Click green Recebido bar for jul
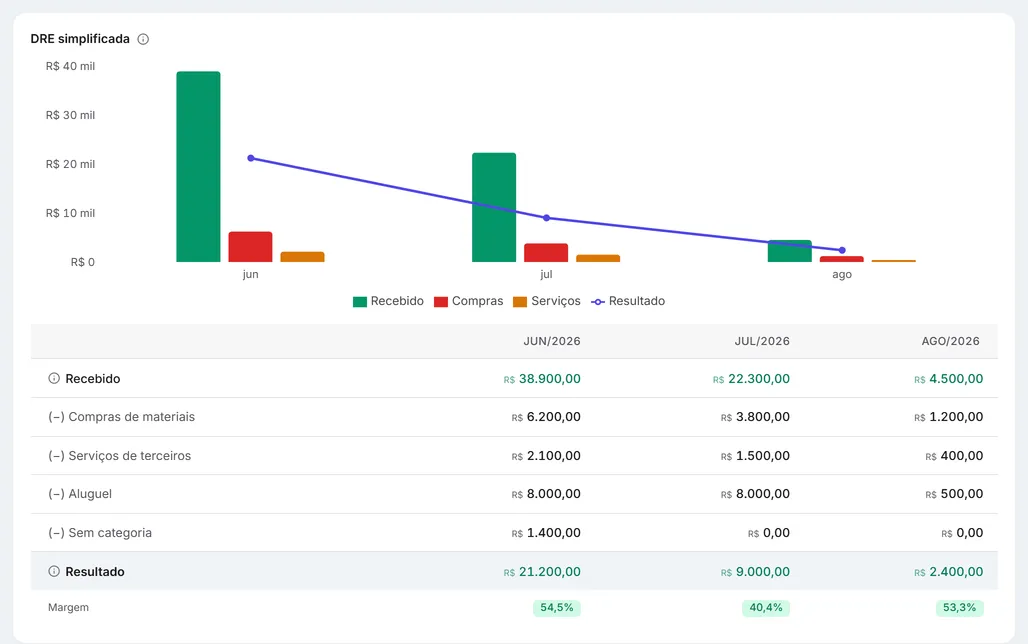The image size is (1028, 644). pyautogui.click(x=494, y=207)
